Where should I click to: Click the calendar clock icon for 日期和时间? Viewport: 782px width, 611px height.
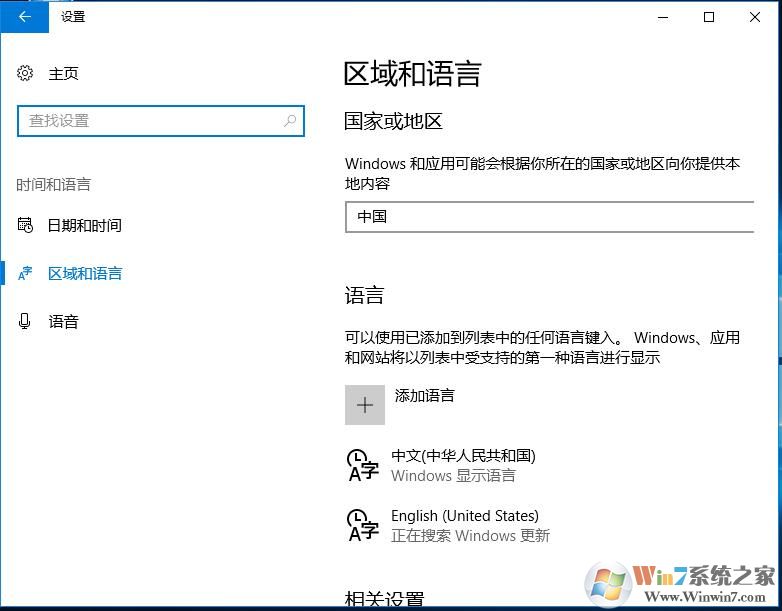coord(26,225)
